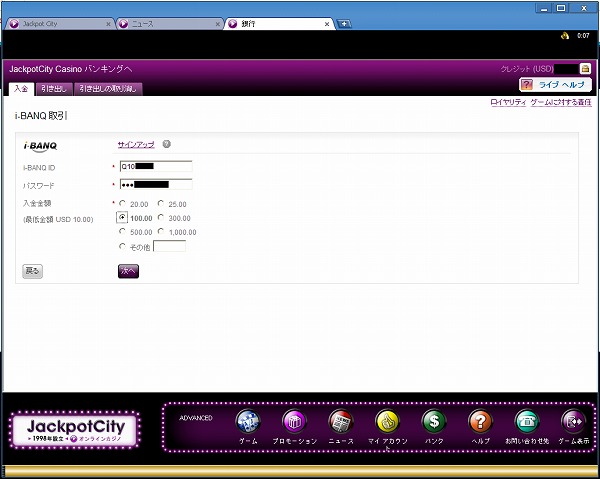
Task: Switch to the 銀行 browser tab
Action: click(x=279, y=24)
